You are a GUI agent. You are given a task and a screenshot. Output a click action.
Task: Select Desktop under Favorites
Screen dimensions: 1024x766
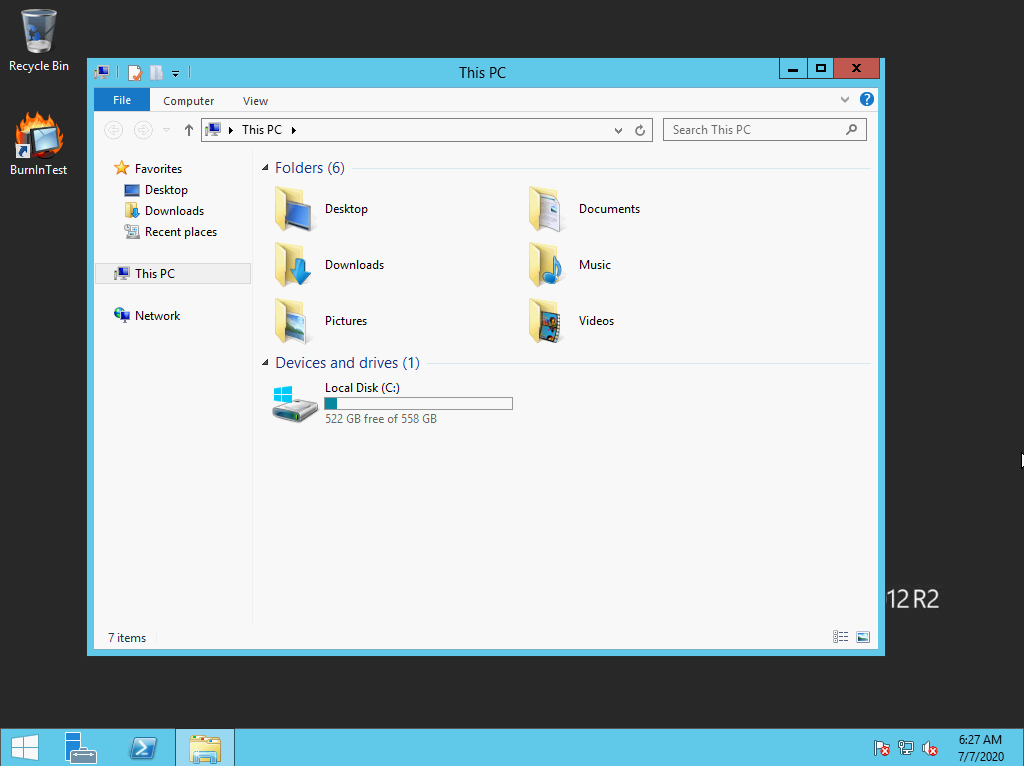coord(166,190)
